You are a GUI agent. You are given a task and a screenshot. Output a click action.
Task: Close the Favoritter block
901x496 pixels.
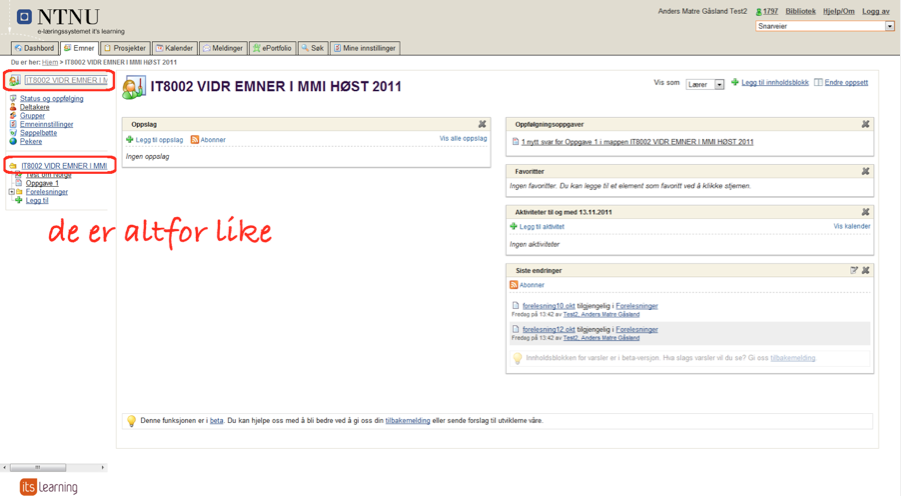click(865, 171)
